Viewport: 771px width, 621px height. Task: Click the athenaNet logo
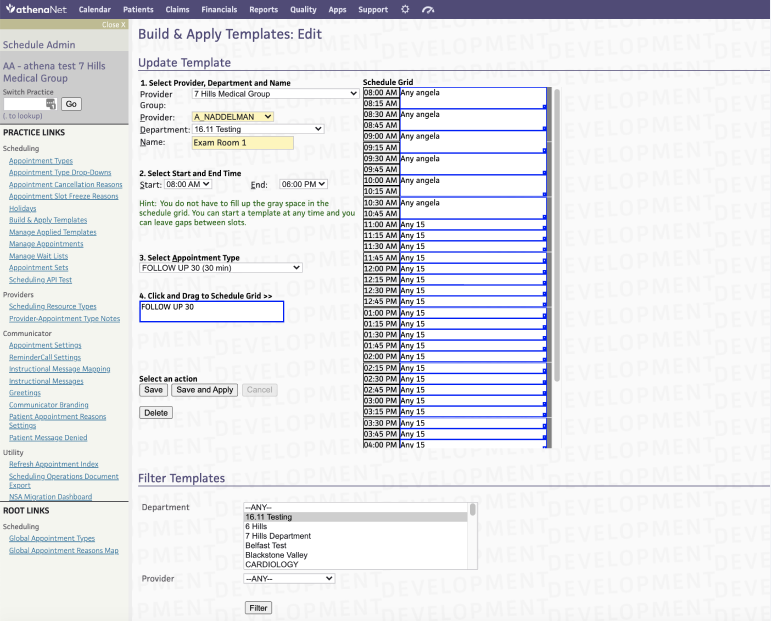(x=36, y=9)
